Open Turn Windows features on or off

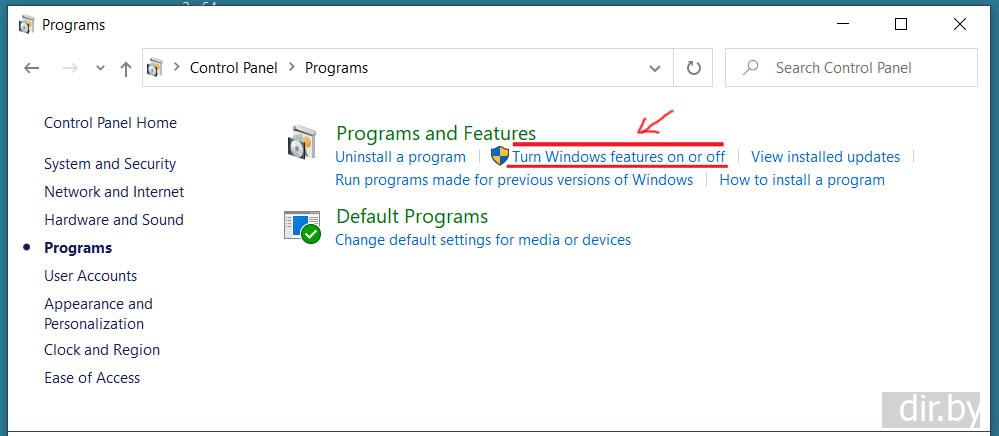pyautogui.click(x=619, y=157)
